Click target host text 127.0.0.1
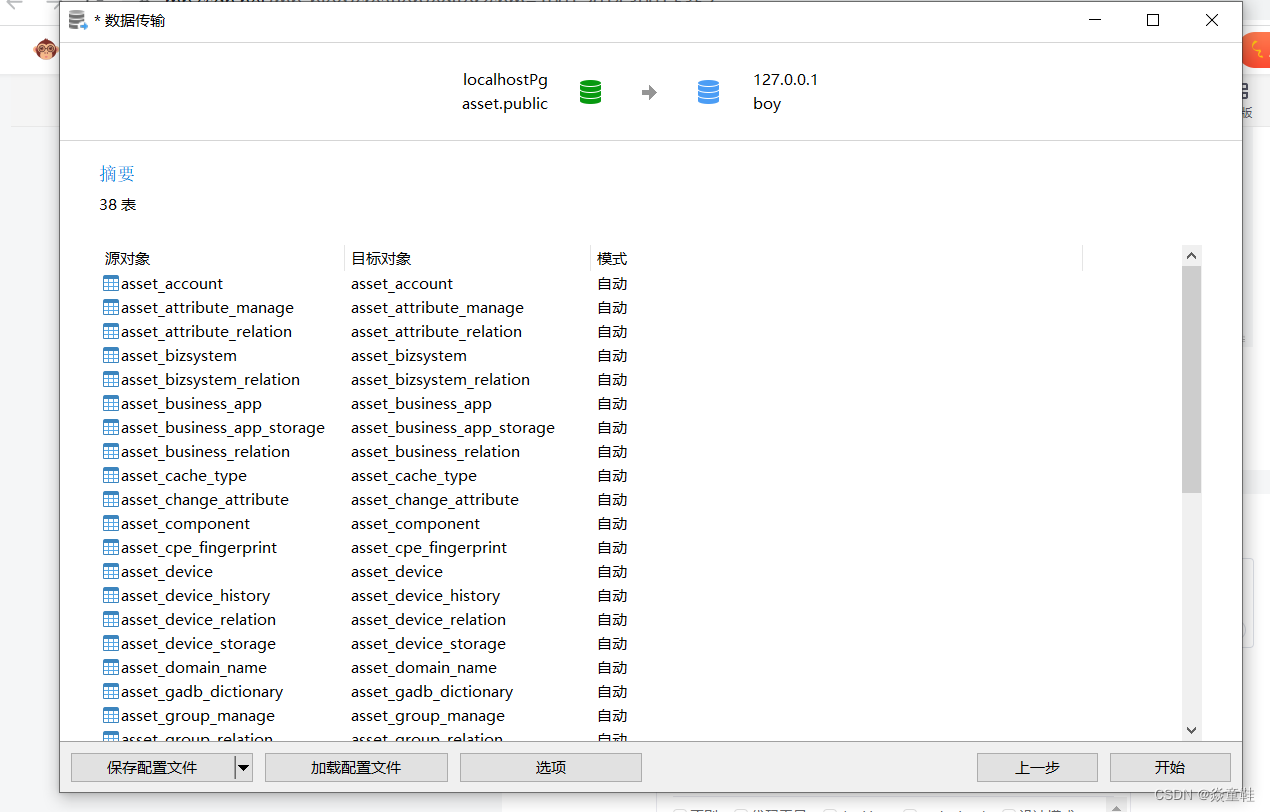 (x=785, y=80)
